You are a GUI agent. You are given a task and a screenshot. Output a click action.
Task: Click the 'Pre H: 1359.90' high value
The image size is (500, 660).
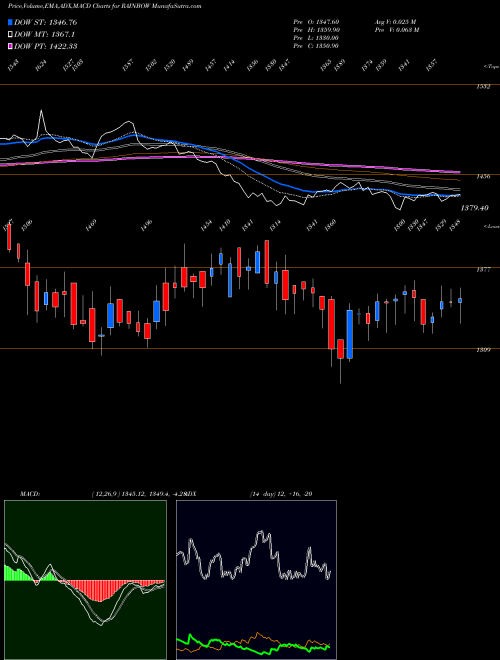click(x=316, y=30)
